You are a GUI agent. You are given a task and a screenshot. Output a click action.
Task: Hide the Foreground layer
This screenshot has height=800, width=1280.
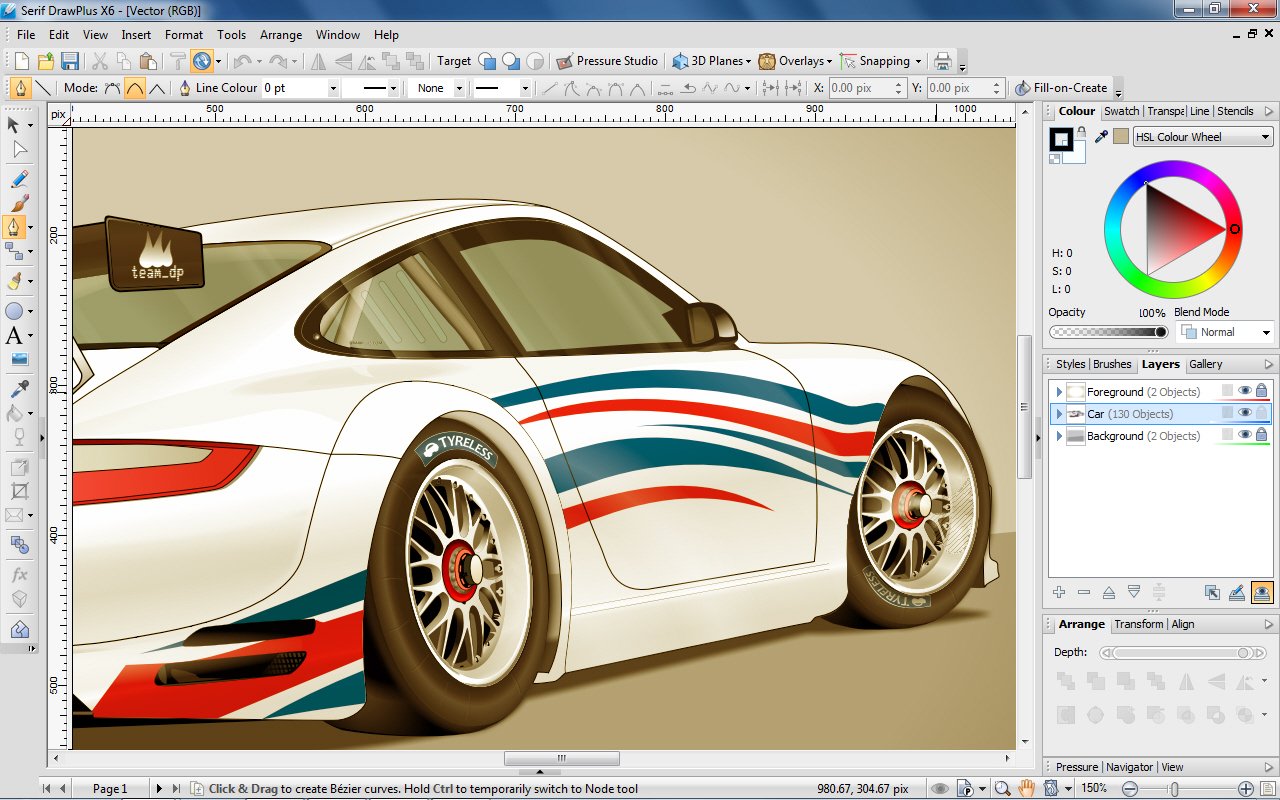(1245, 391)
